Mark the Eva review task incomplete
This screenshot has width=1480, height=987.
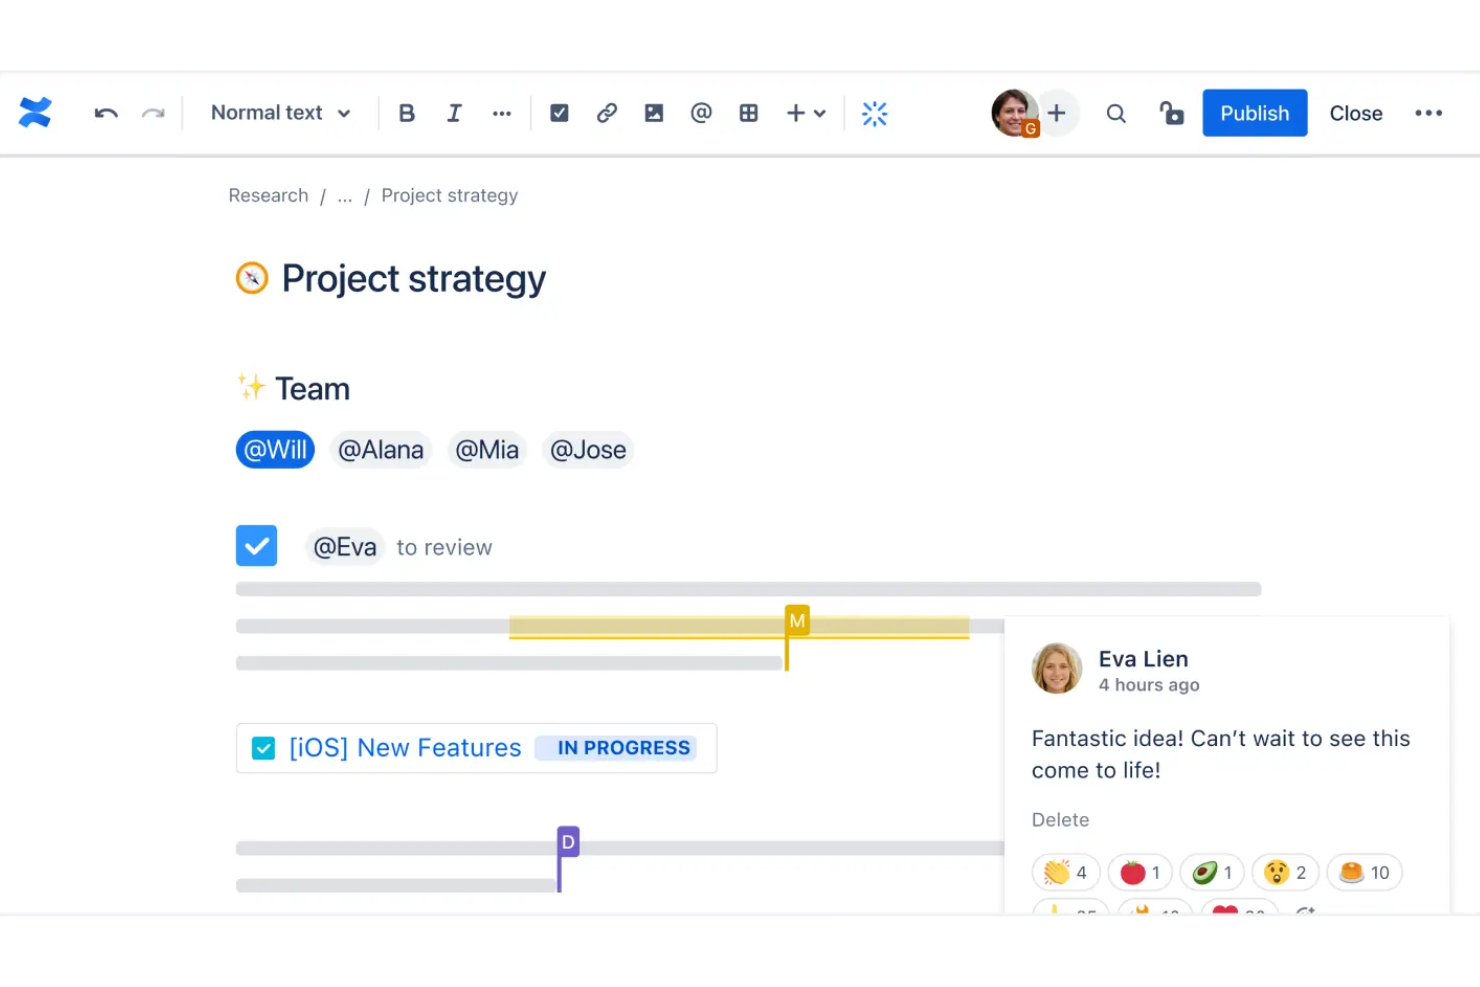tap(256, 545)
